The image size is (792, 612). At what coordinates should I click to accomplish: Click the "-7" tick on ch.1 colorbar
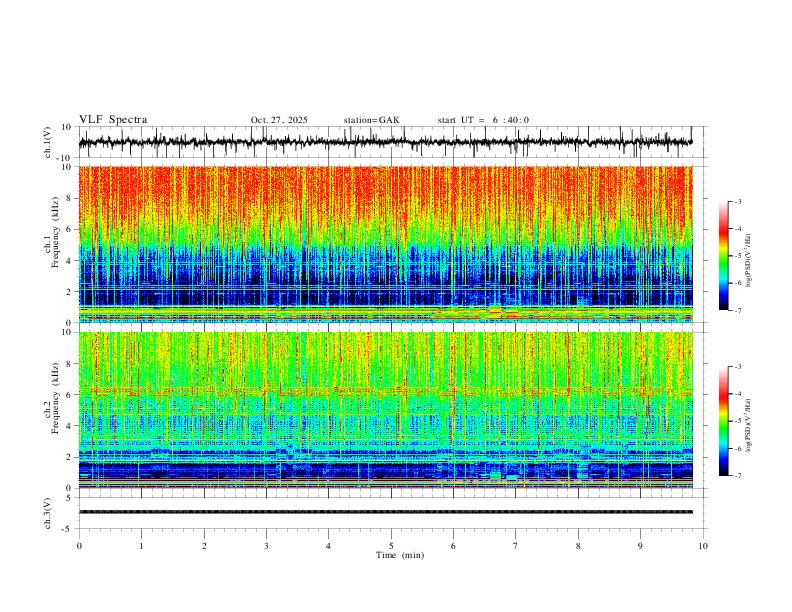pos(738,311)
